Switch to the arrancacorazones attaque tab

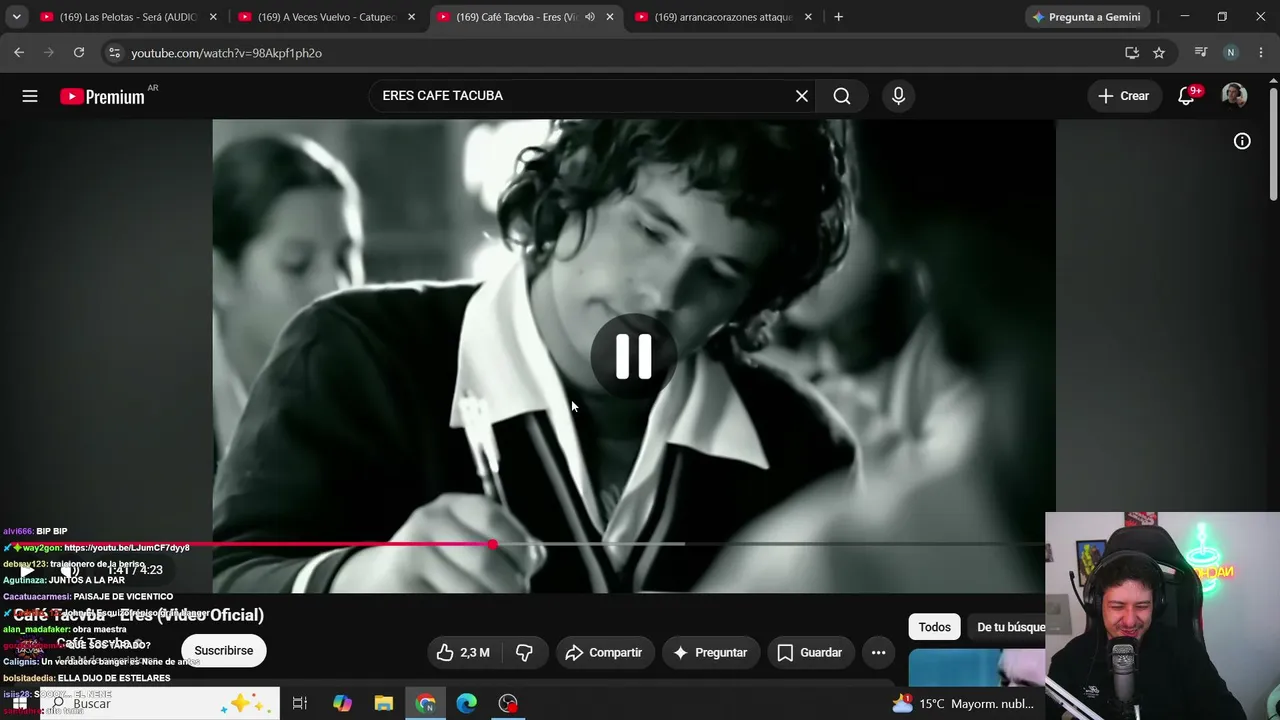pos(724,17)
